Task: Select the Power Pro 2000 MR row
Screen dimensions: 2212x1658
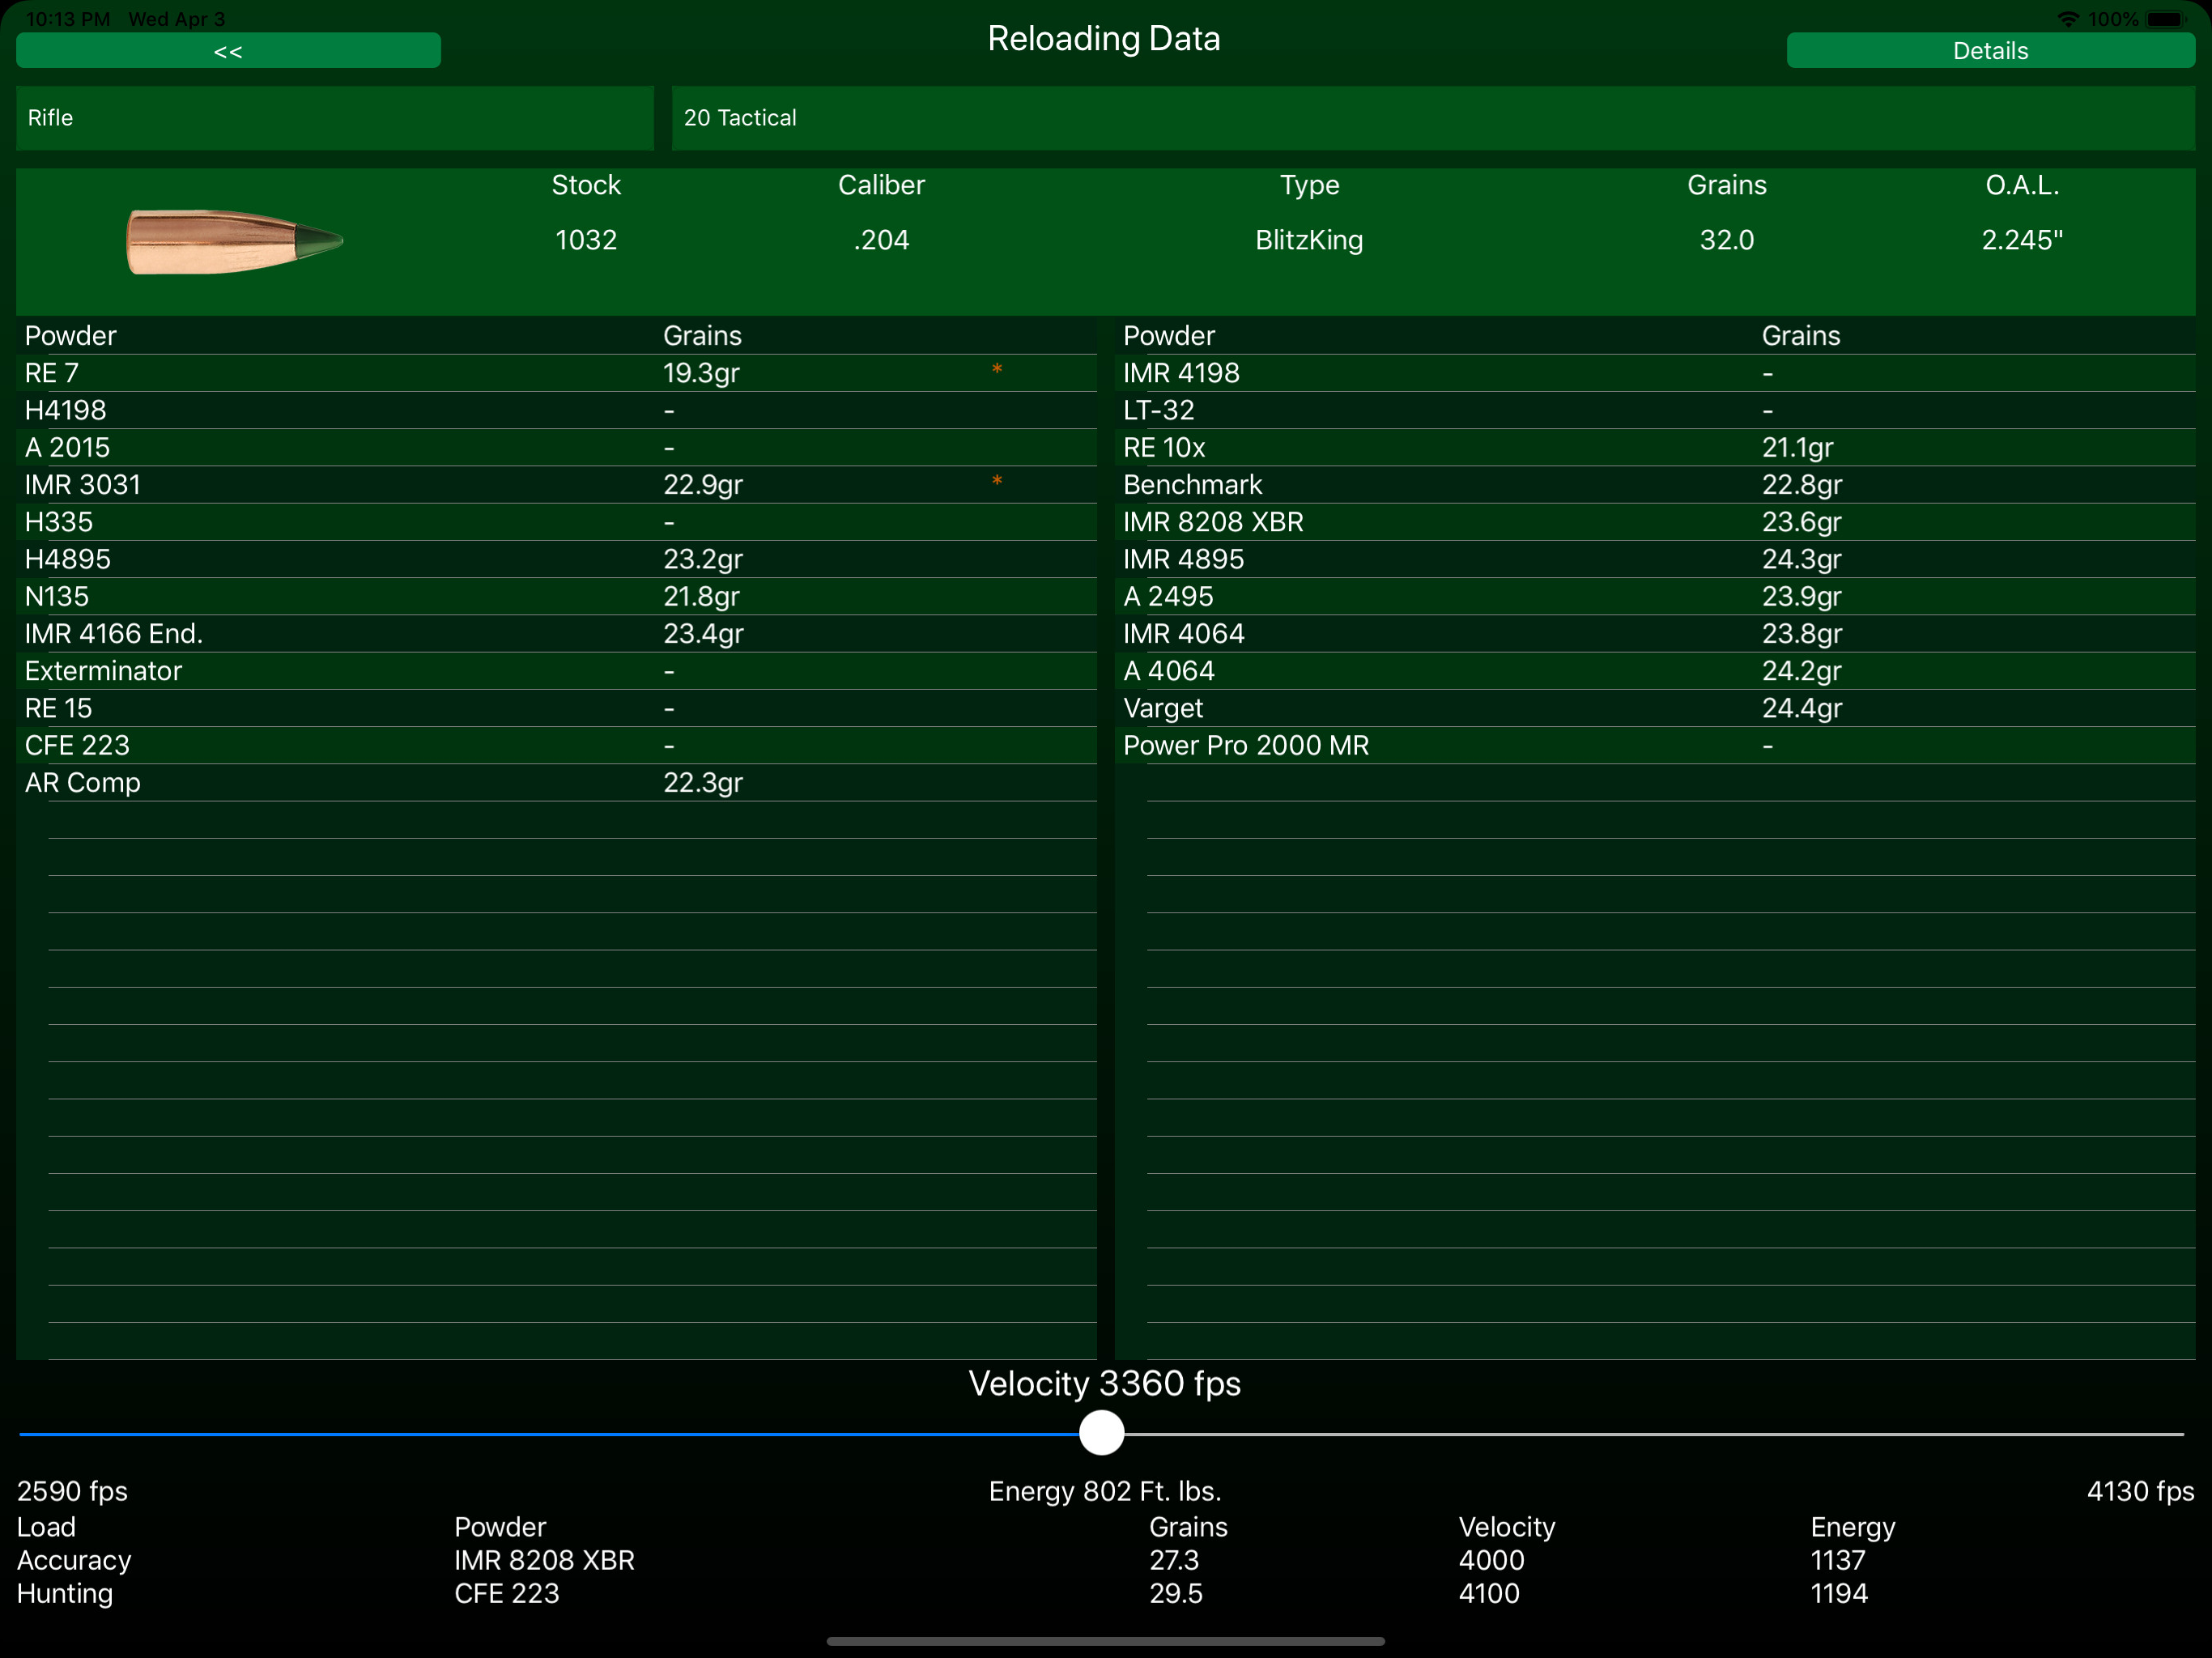Action: tap(1655, 745)
